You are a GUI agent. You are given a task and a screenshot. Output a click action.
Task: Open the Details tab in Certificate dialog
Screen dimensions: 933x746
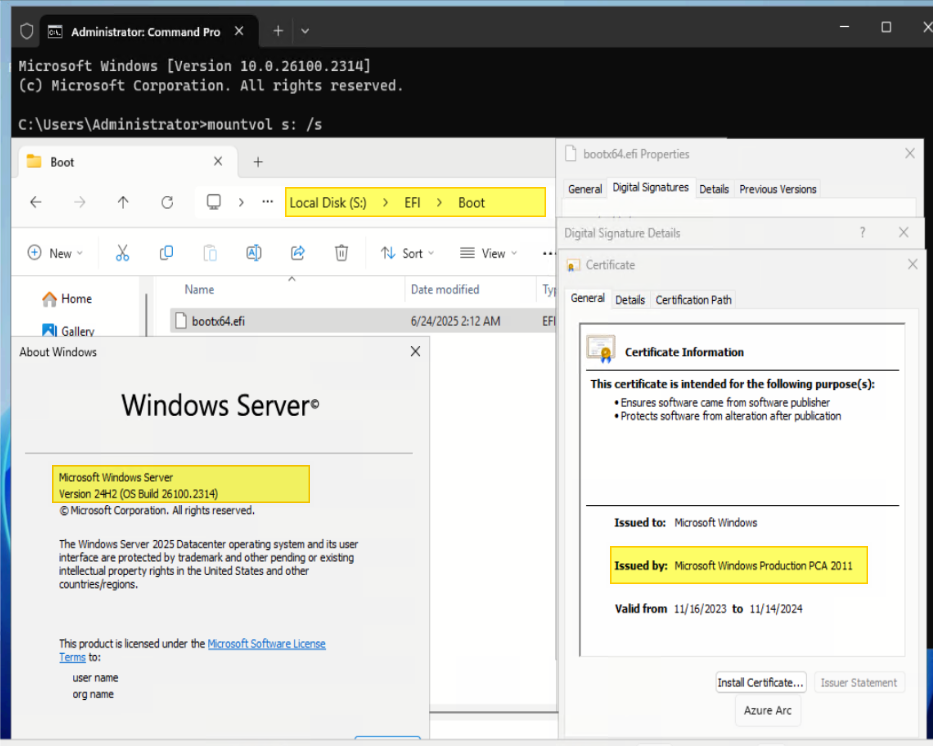click(x=630, y=300)
